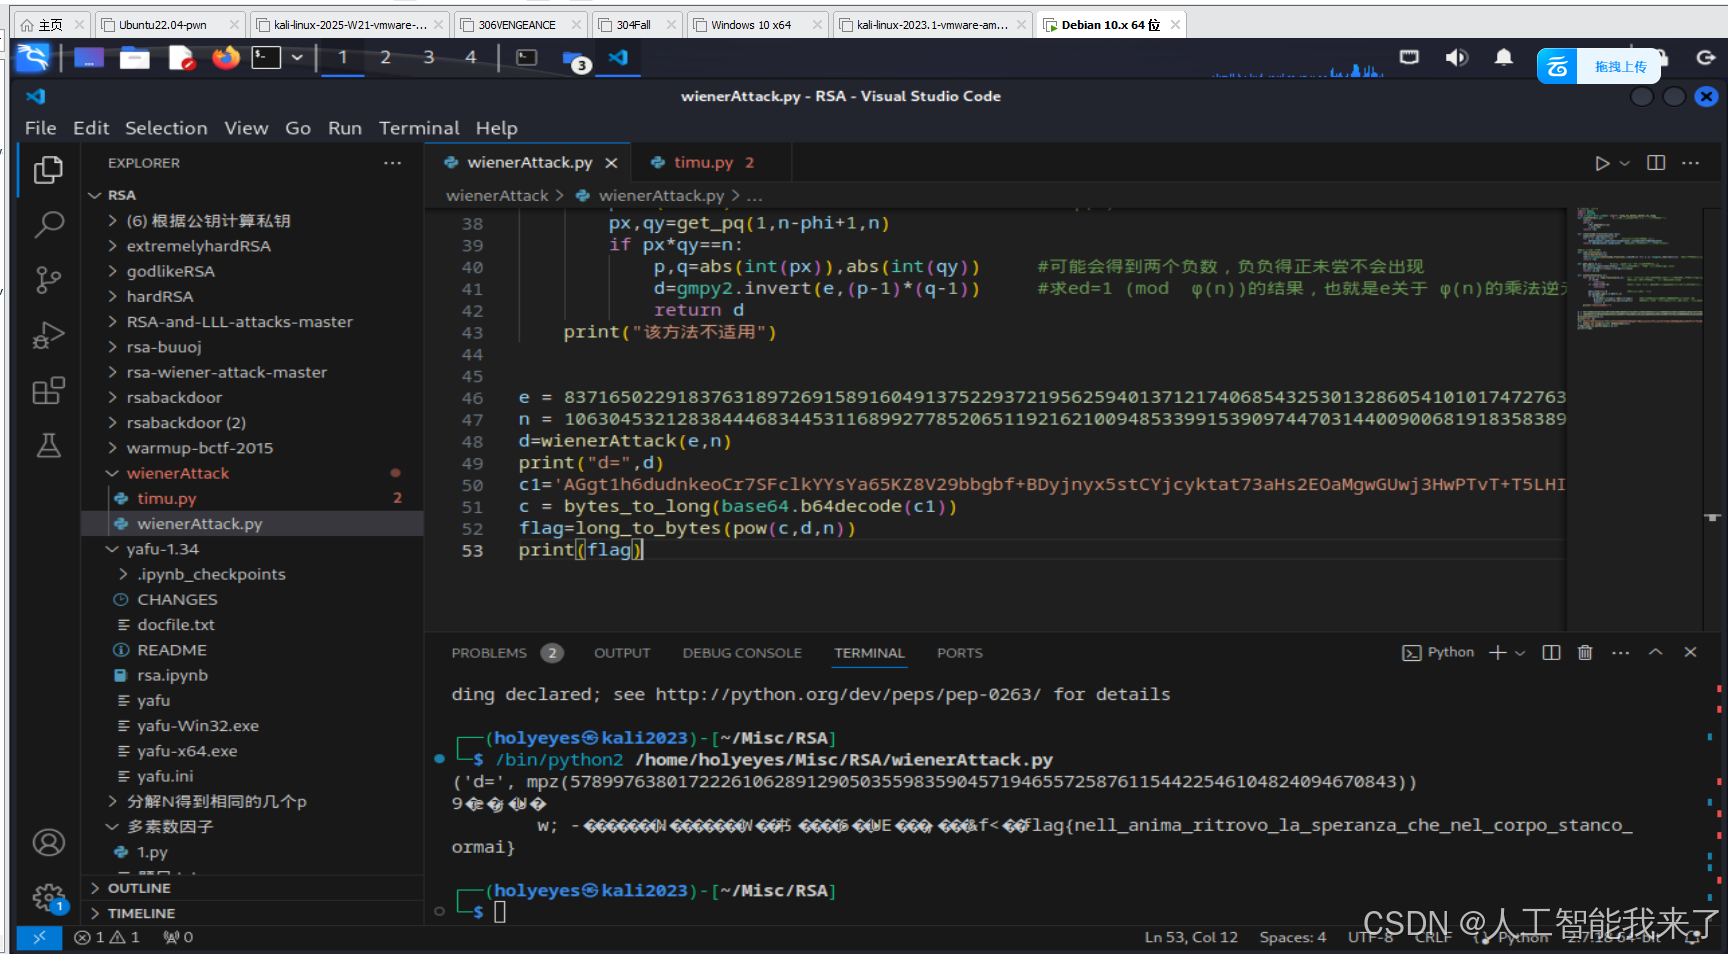Open the file manager in Kali panel
The image size is (1728, 954).
134,58
